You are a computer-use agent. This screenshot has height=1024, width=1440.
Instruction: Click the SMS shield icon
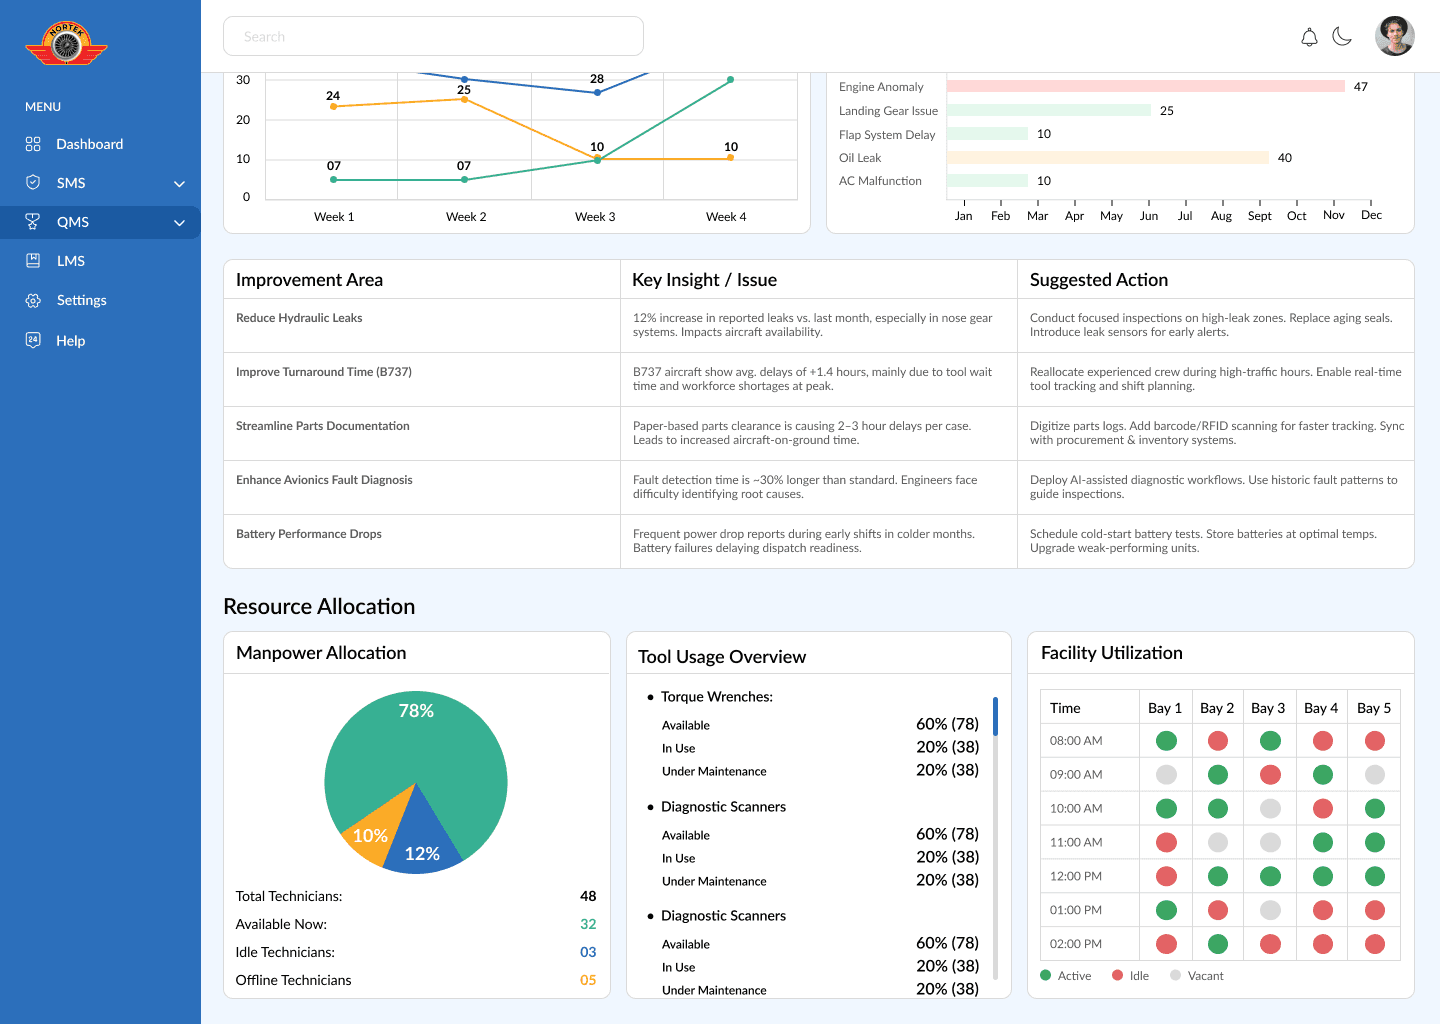tap(33, 183)
